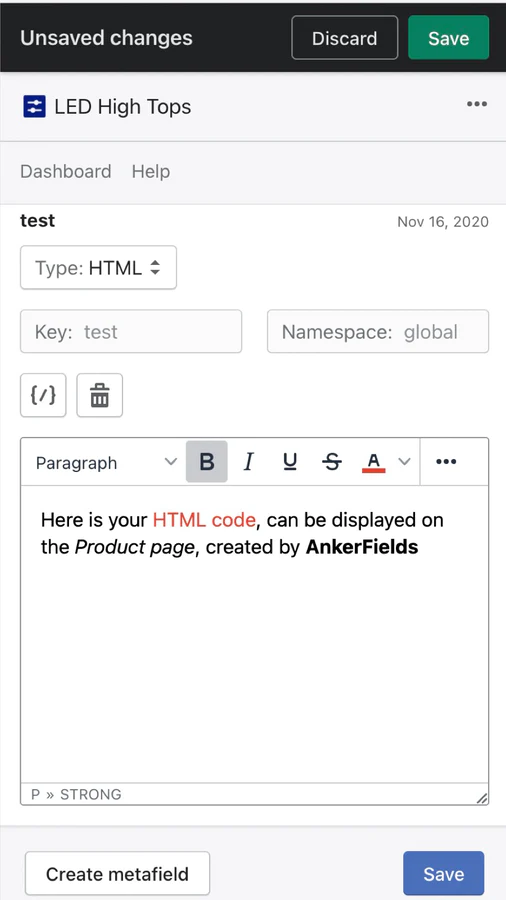
Task: Open LED High Tops more actions menu
Action: click(477, 104)
